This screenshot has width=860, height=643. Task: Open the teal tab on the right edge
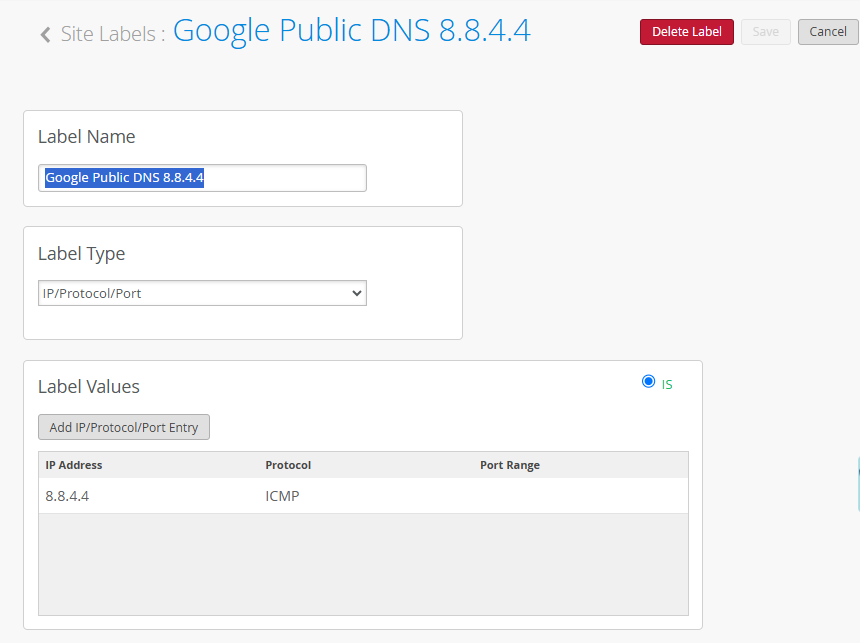(858, 485)
